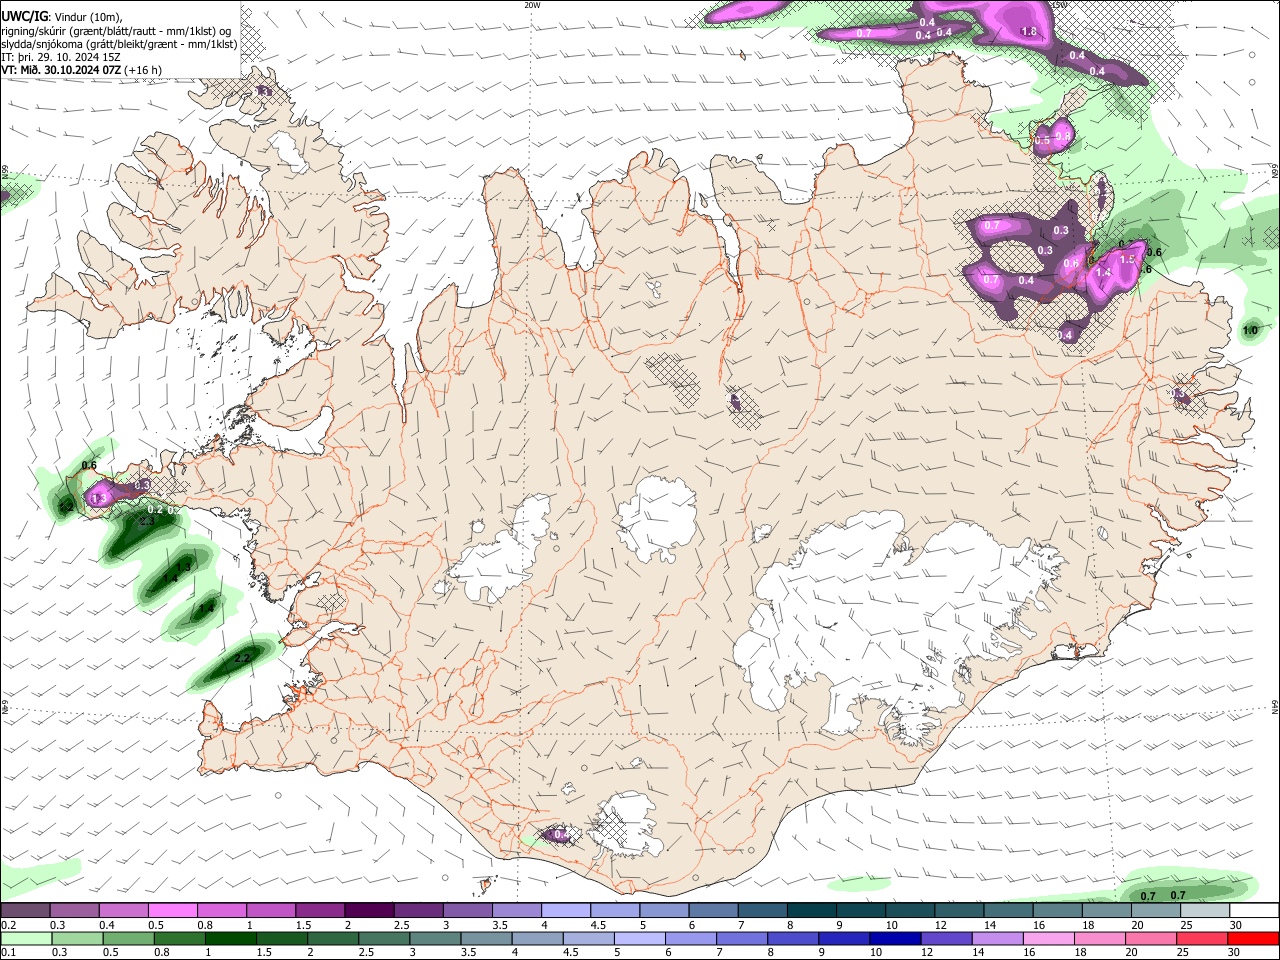The height and width of the screenshot is (960, 1280).
Task: Click the upper legend swatch between 0.2 and 0.3
Action: (25, 911)
